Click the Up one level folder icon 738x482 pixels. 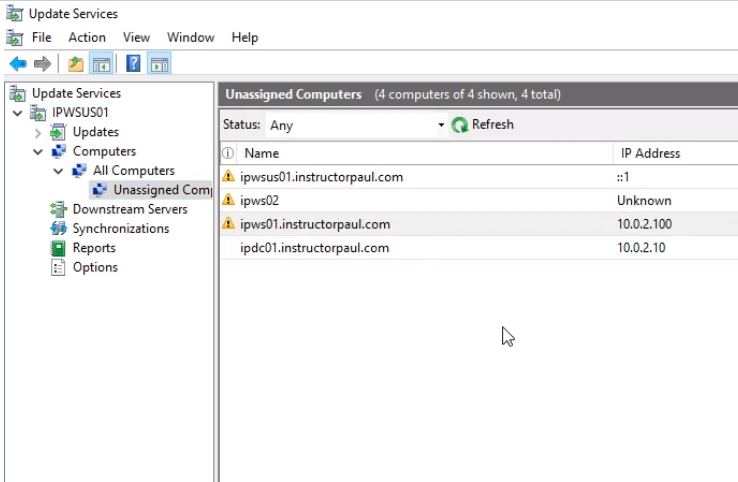(76, 64)
